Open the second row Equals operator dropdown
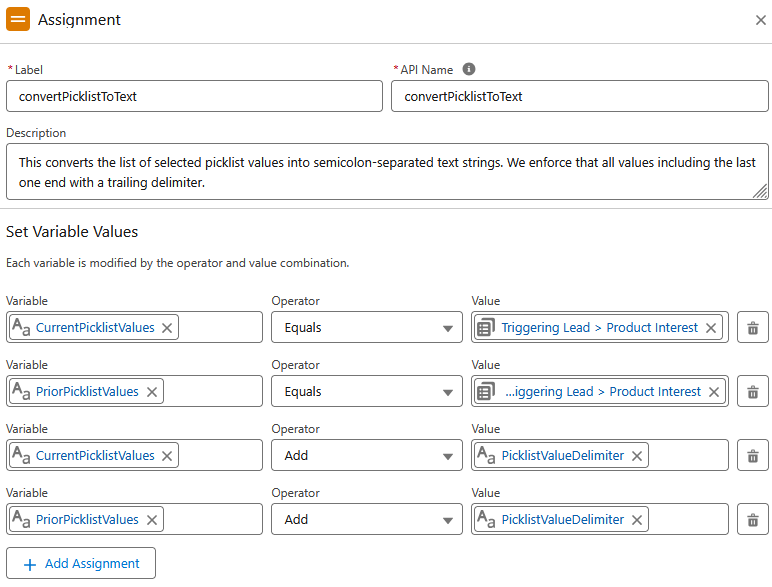This screenshot has width=772, height=587. 367,391
